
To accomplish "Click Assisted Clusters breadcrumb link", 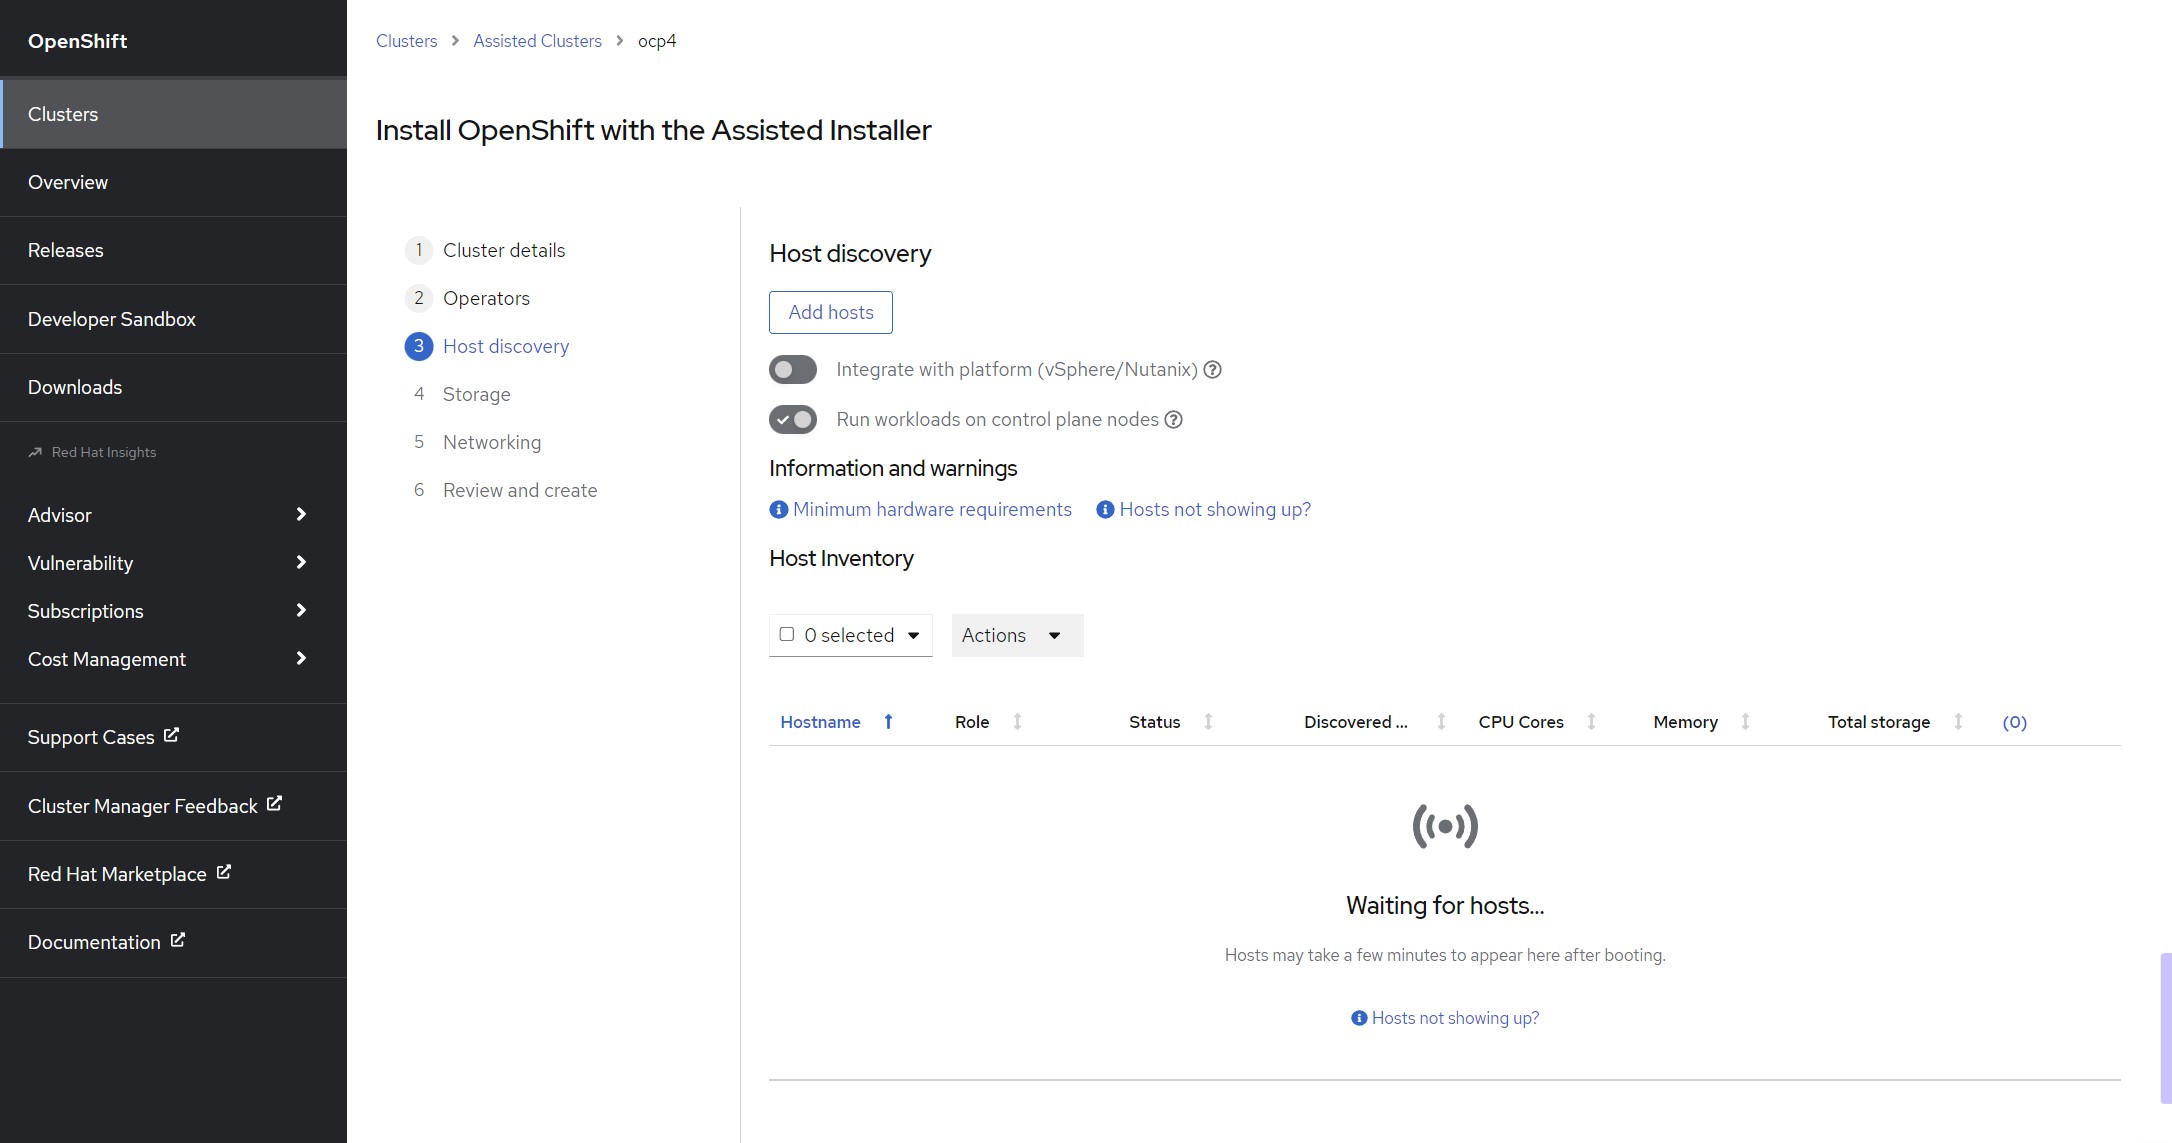I will tap(537, 41).
